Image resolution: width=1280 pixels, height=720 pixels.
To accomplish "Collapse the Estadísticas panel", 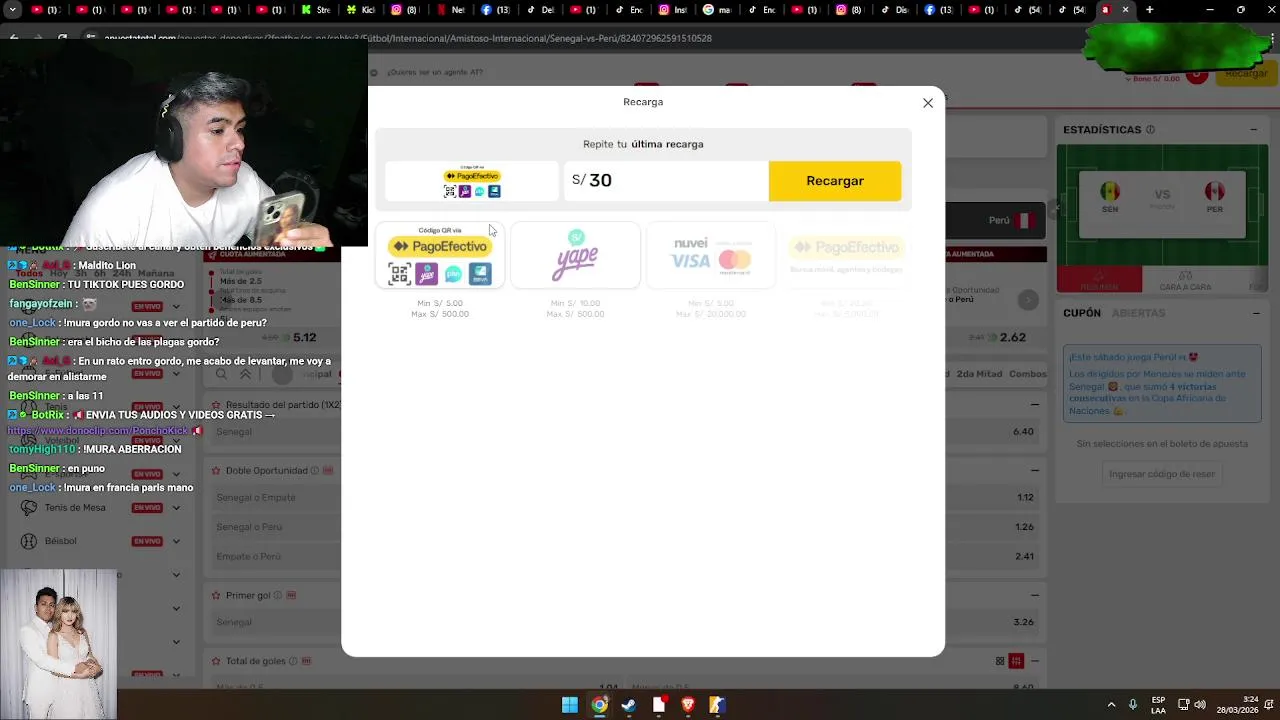I will click(x=1255, y=130).
